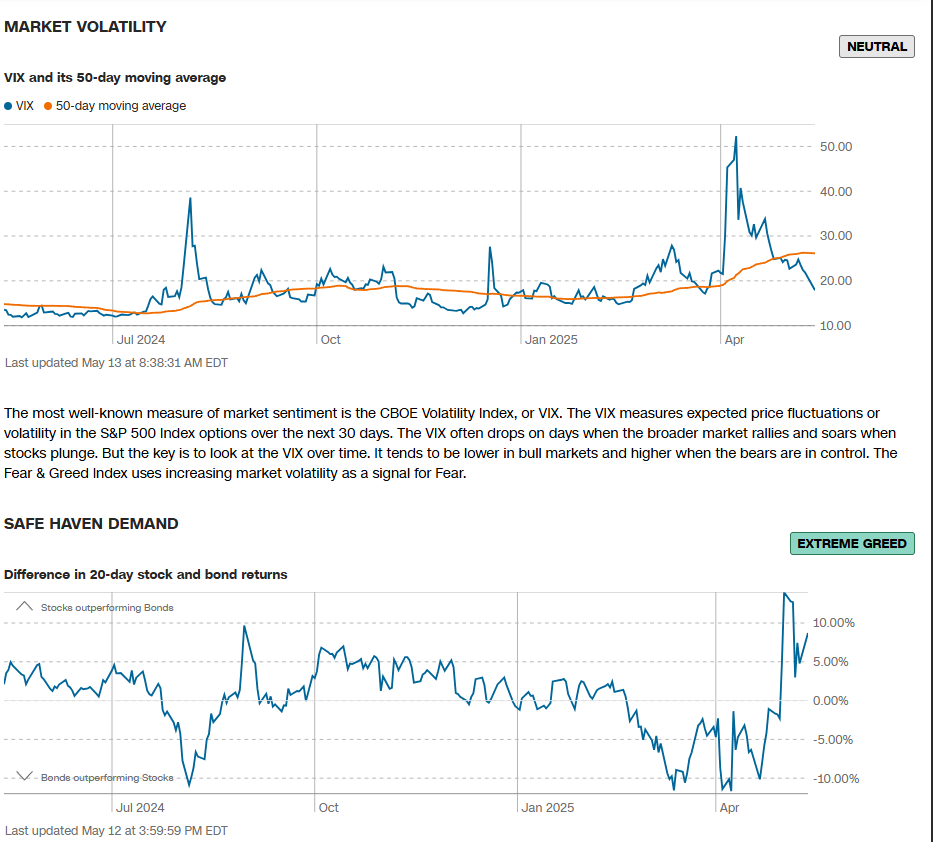933x842 pixels.
Task: Toggle the VIX series legend label
Action: coord(25,106)
